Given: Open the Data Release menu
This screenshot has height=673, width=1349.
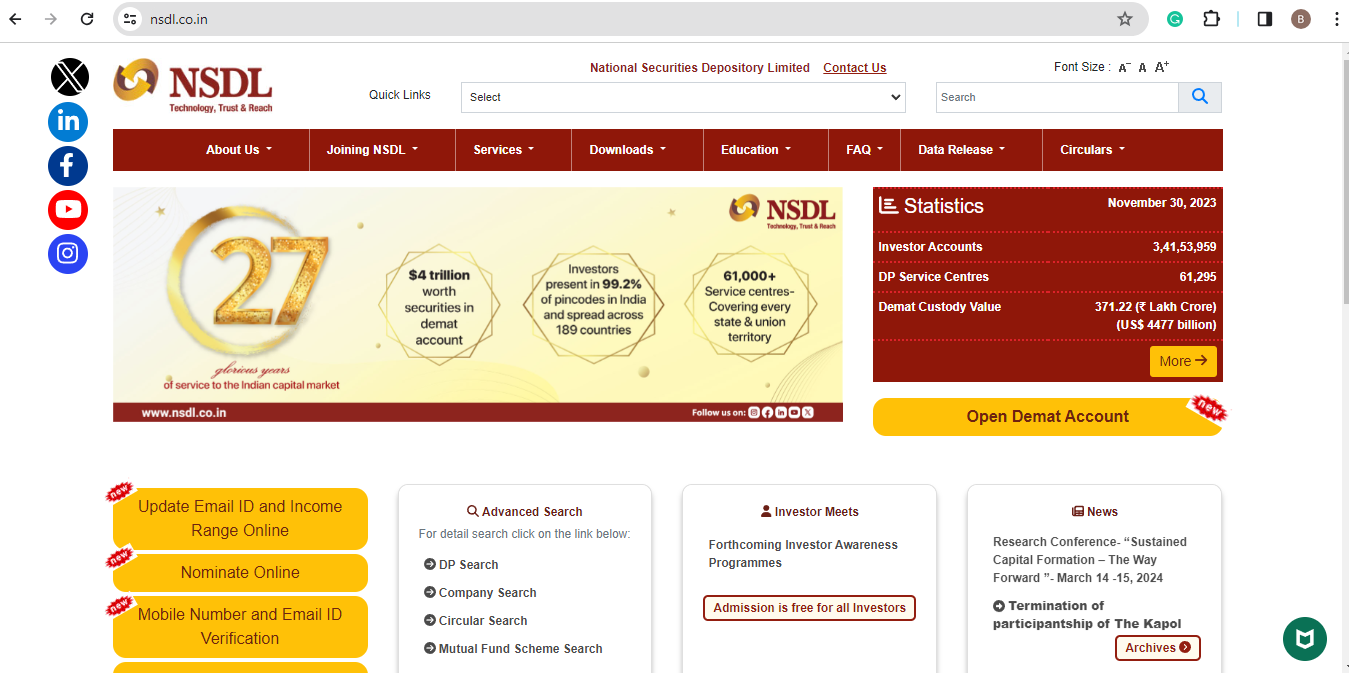Looking at the screenshot, I should (962, 150).
